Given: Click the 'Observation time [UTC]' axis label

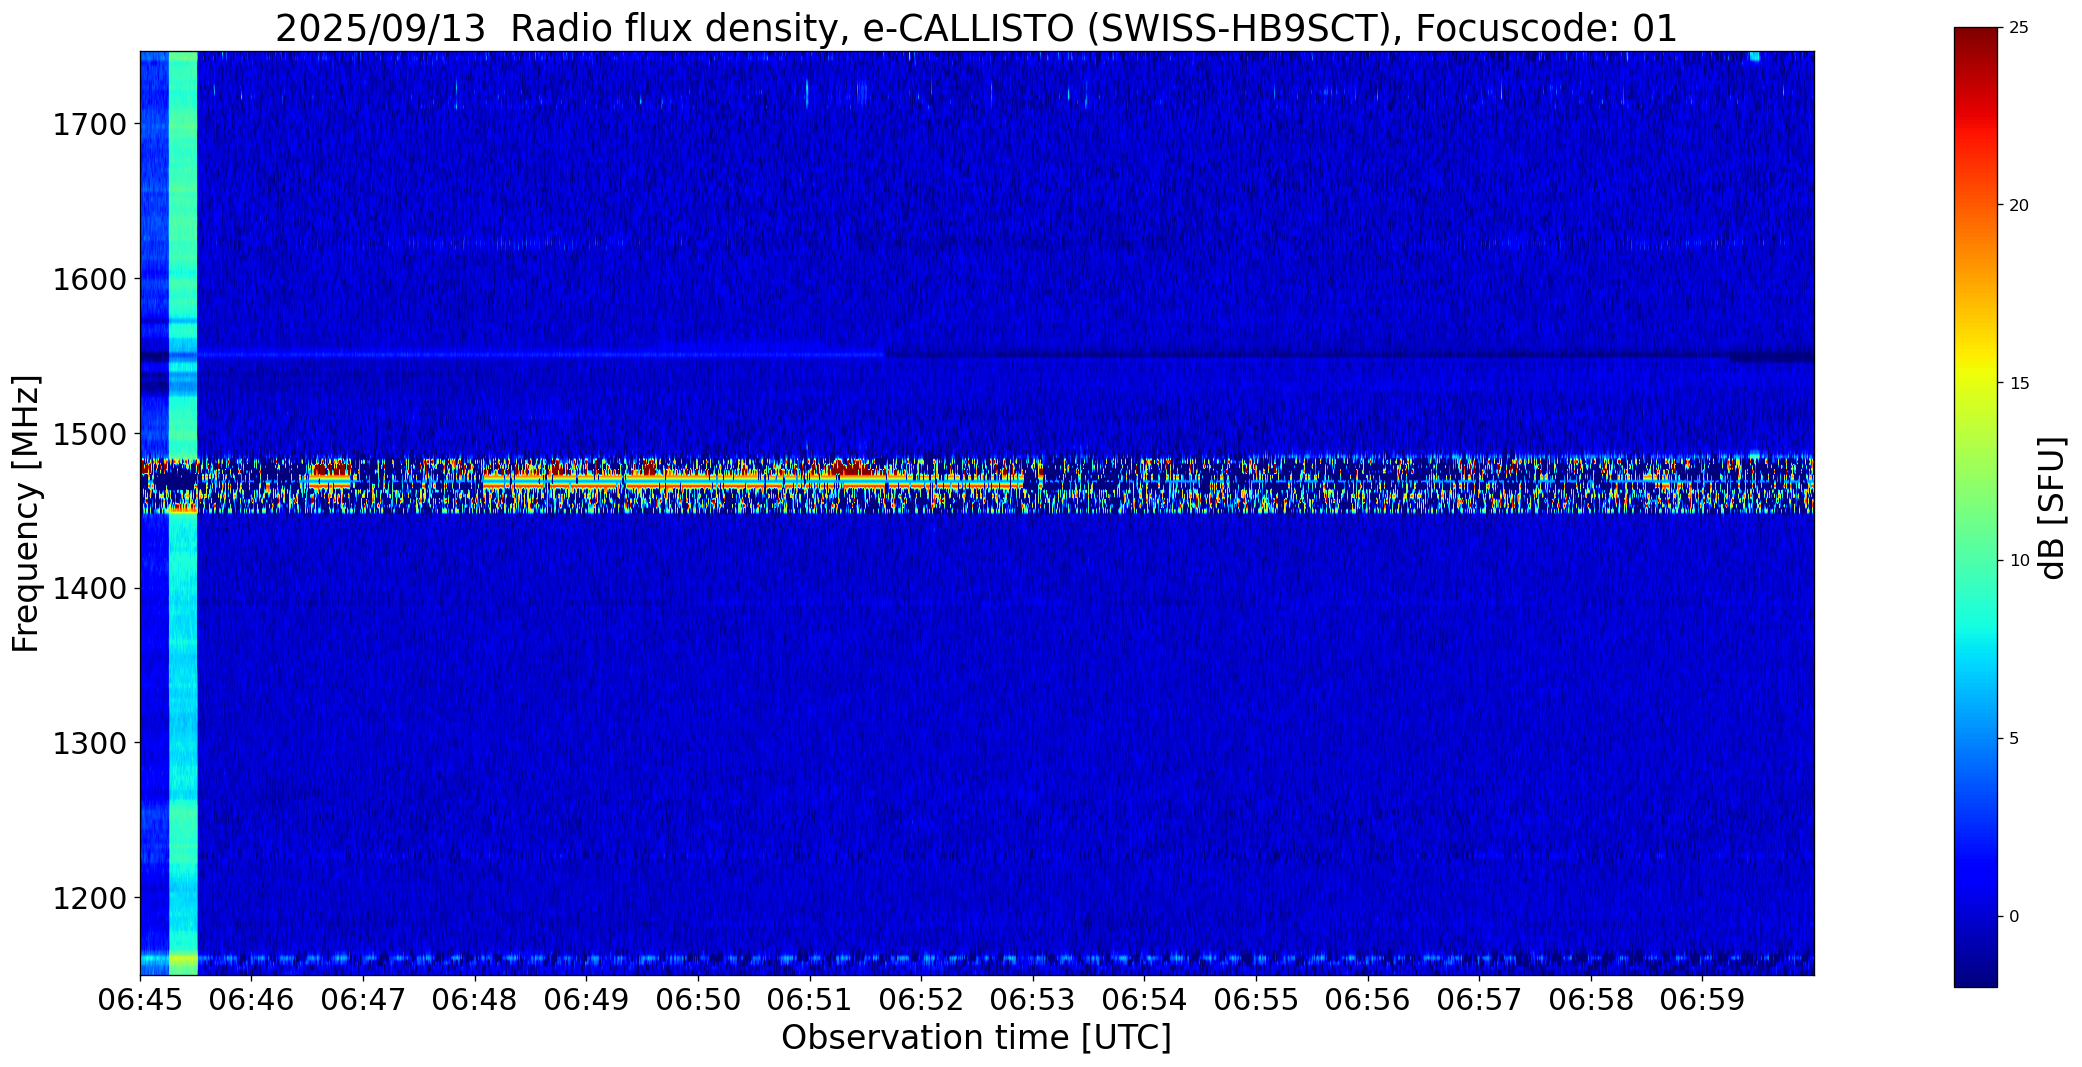Looking at the screenshot, I should [x=976, y=1038].
